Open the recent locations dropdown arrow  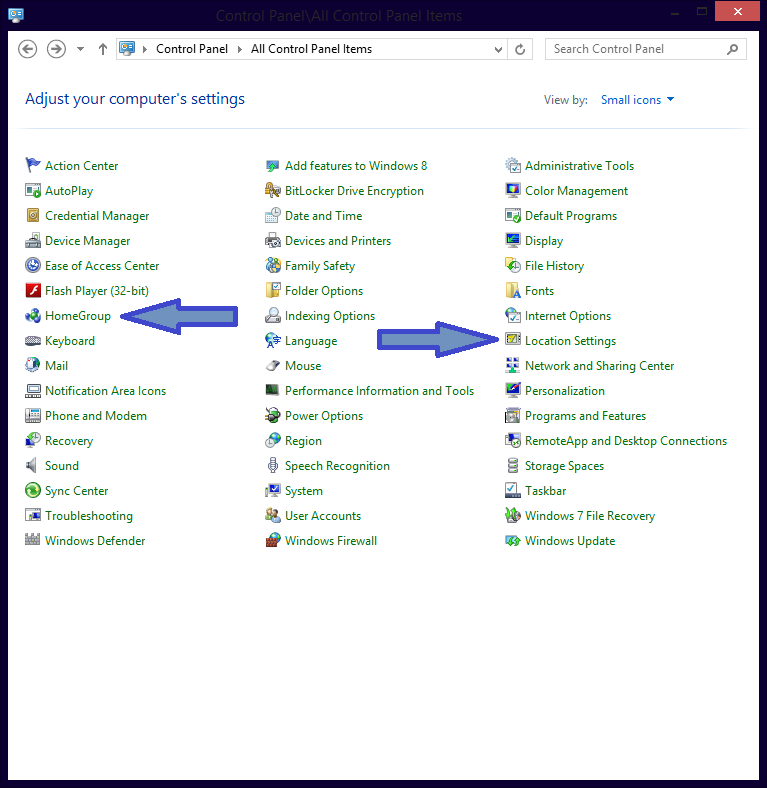[x=80, y=49]
